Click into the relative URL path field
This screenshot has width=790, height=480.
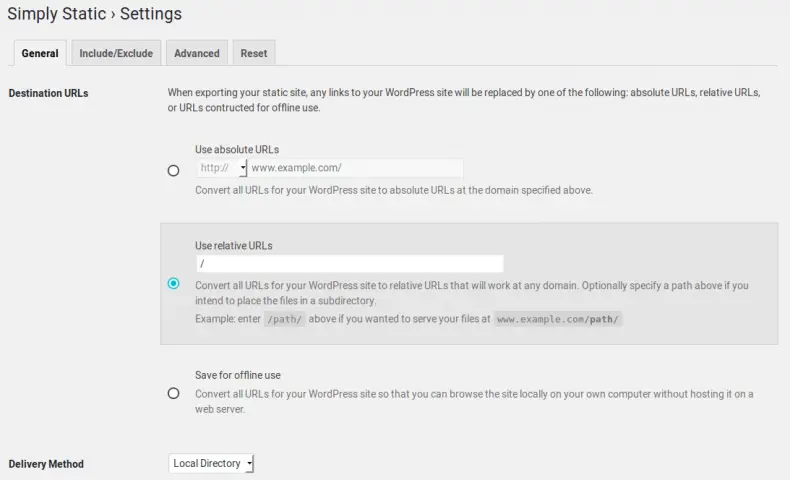tap(350, 263)
